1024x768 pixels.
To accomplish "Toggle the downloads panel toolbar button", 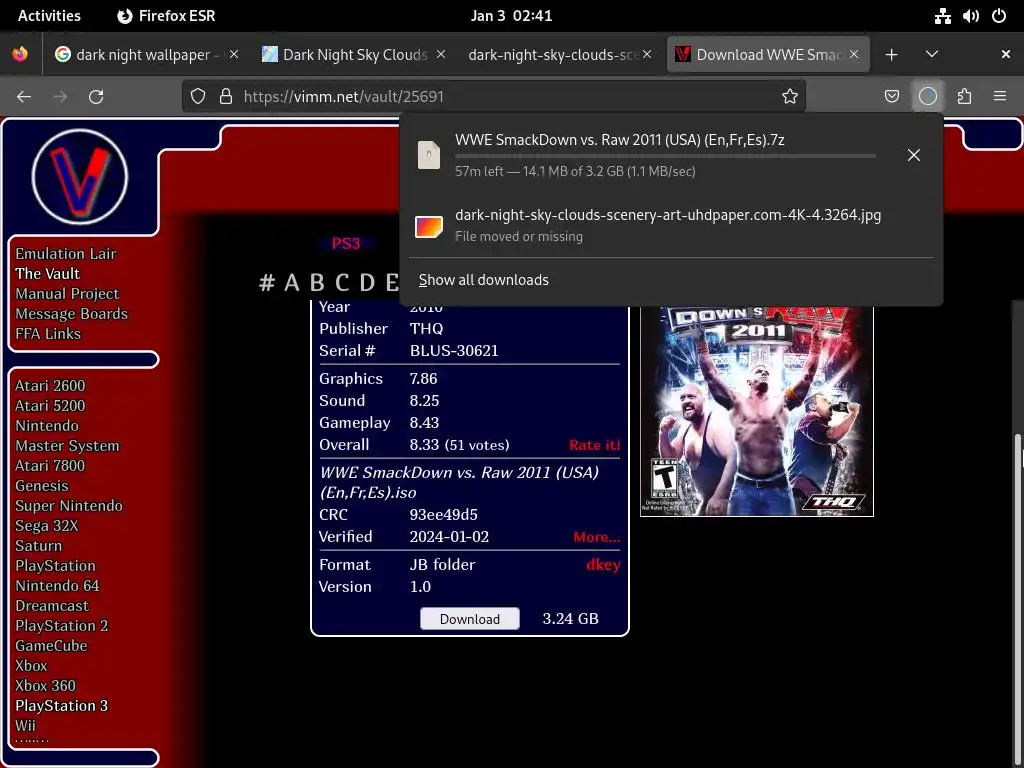I will 927,97.
